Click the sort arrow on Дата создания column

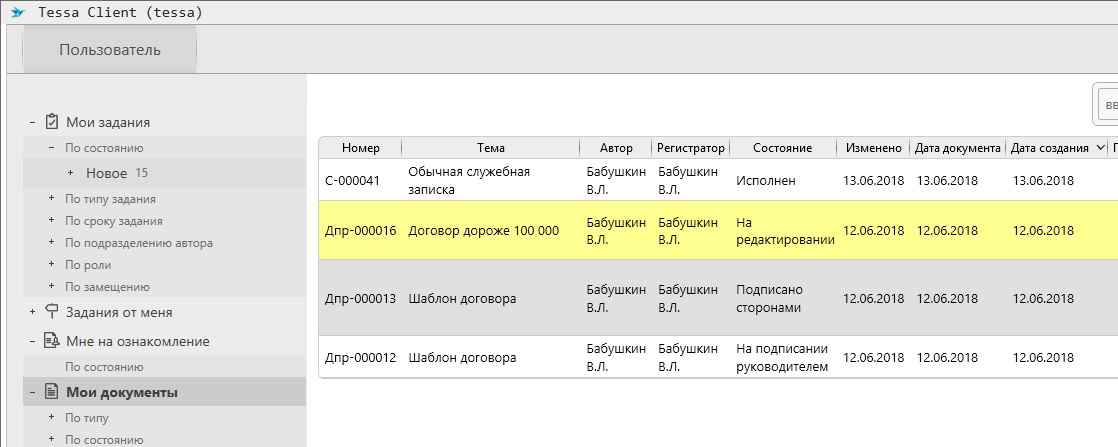pos(1100,148)
